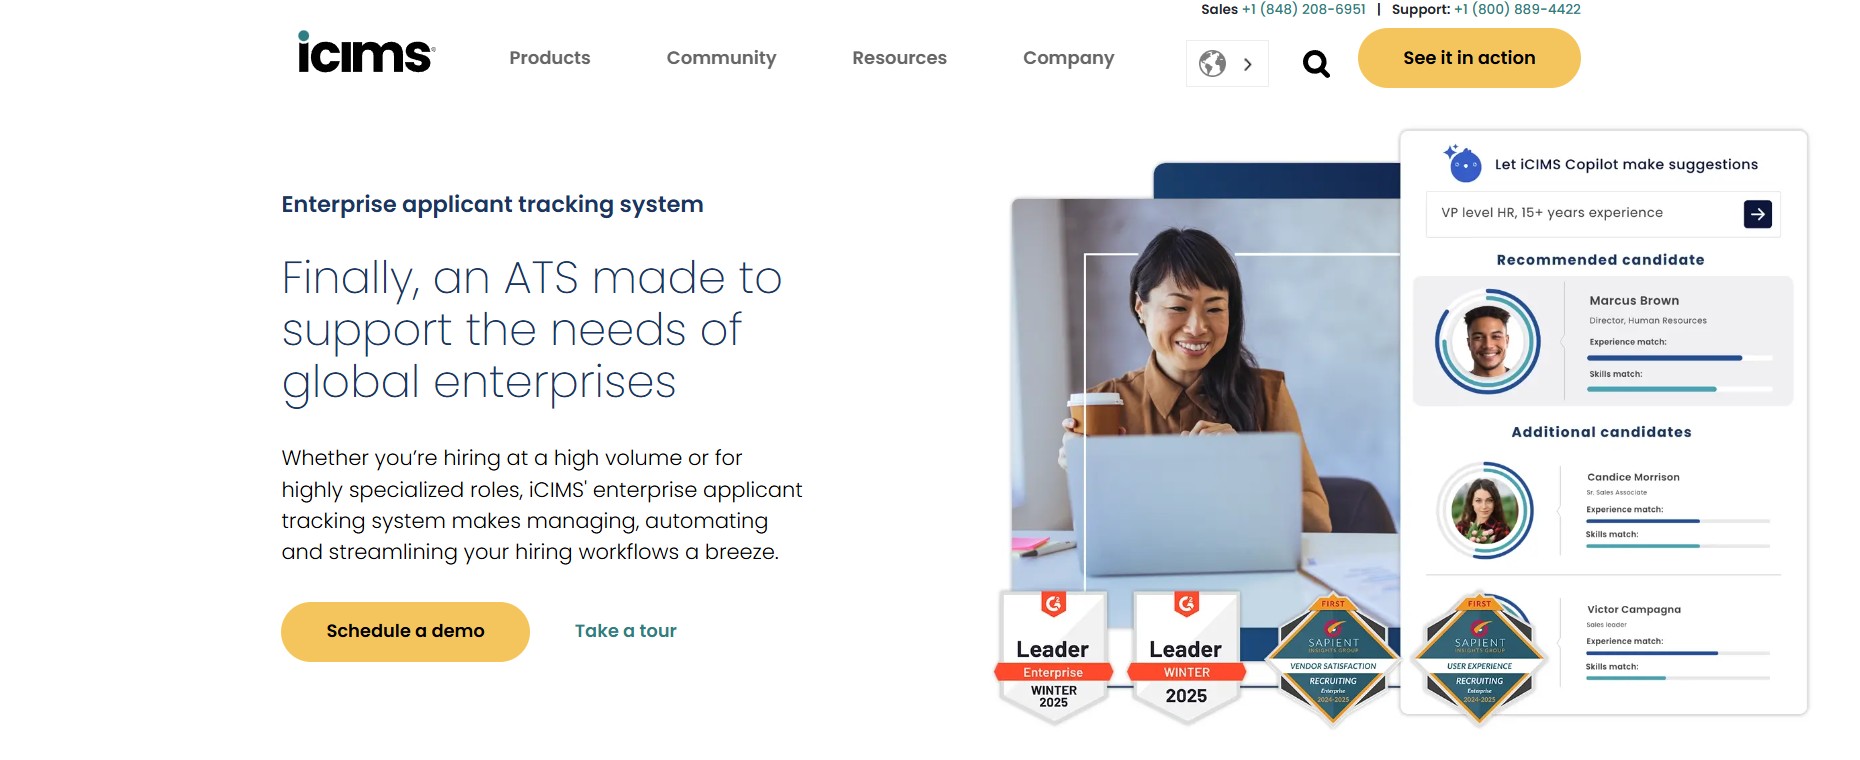Click Marcus Brown's experience match bar
This screenshot has width=1860, height=760.
(1680, 358)
